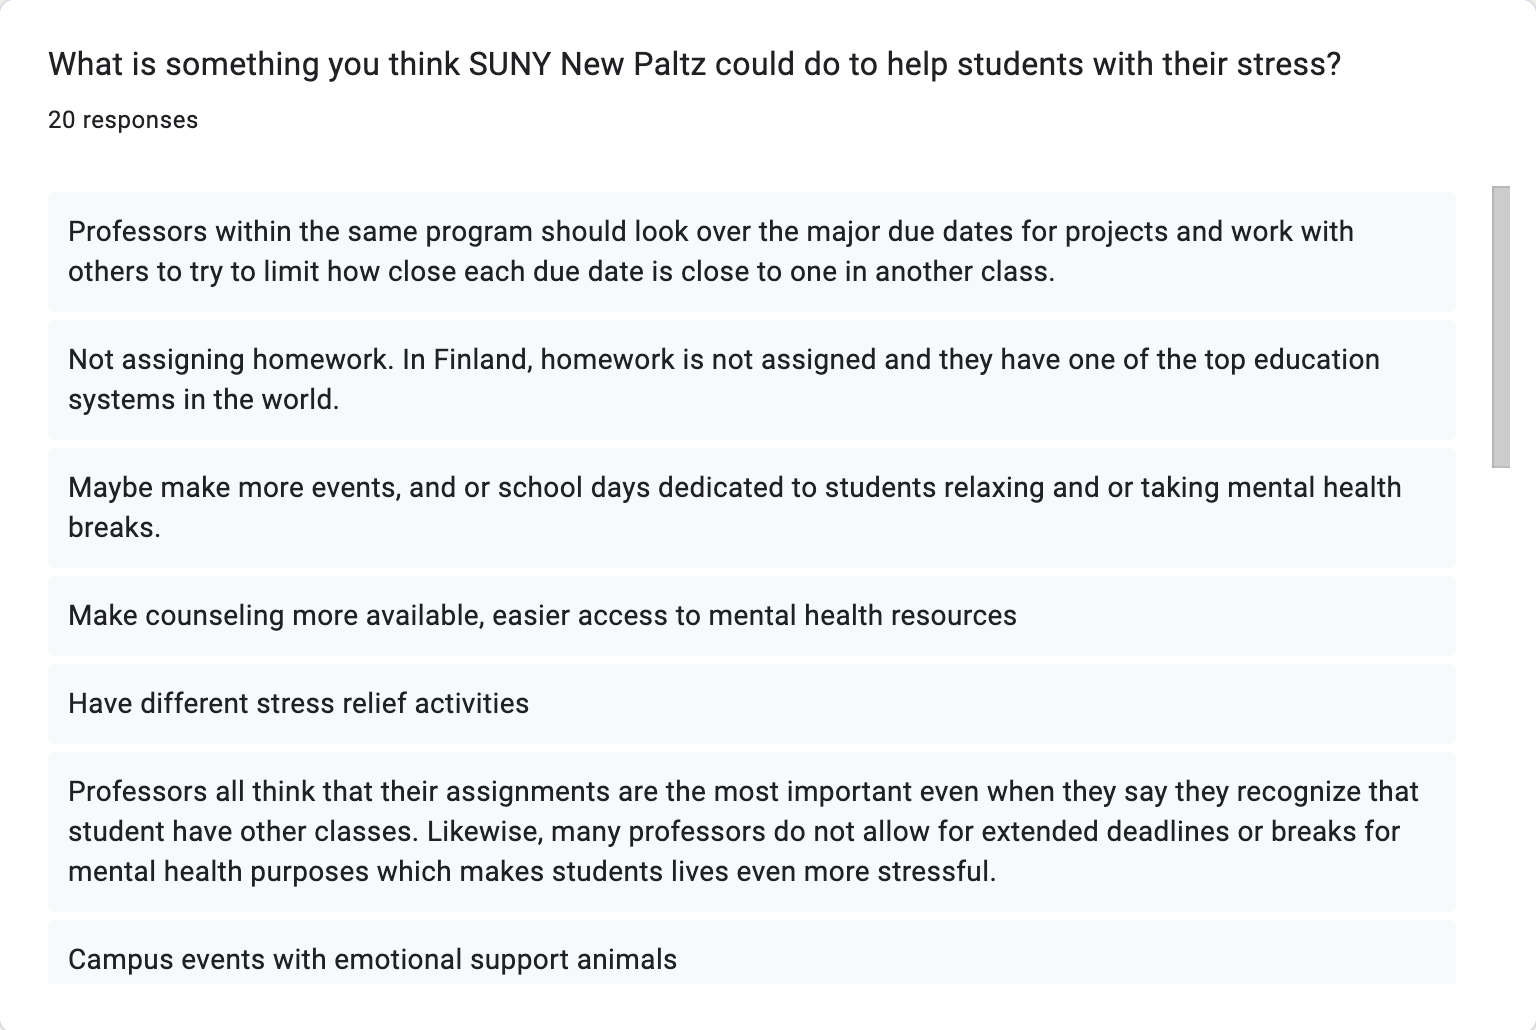
Task: Click 'breaks.' at the end of the third response
Action: click(114, 528)
